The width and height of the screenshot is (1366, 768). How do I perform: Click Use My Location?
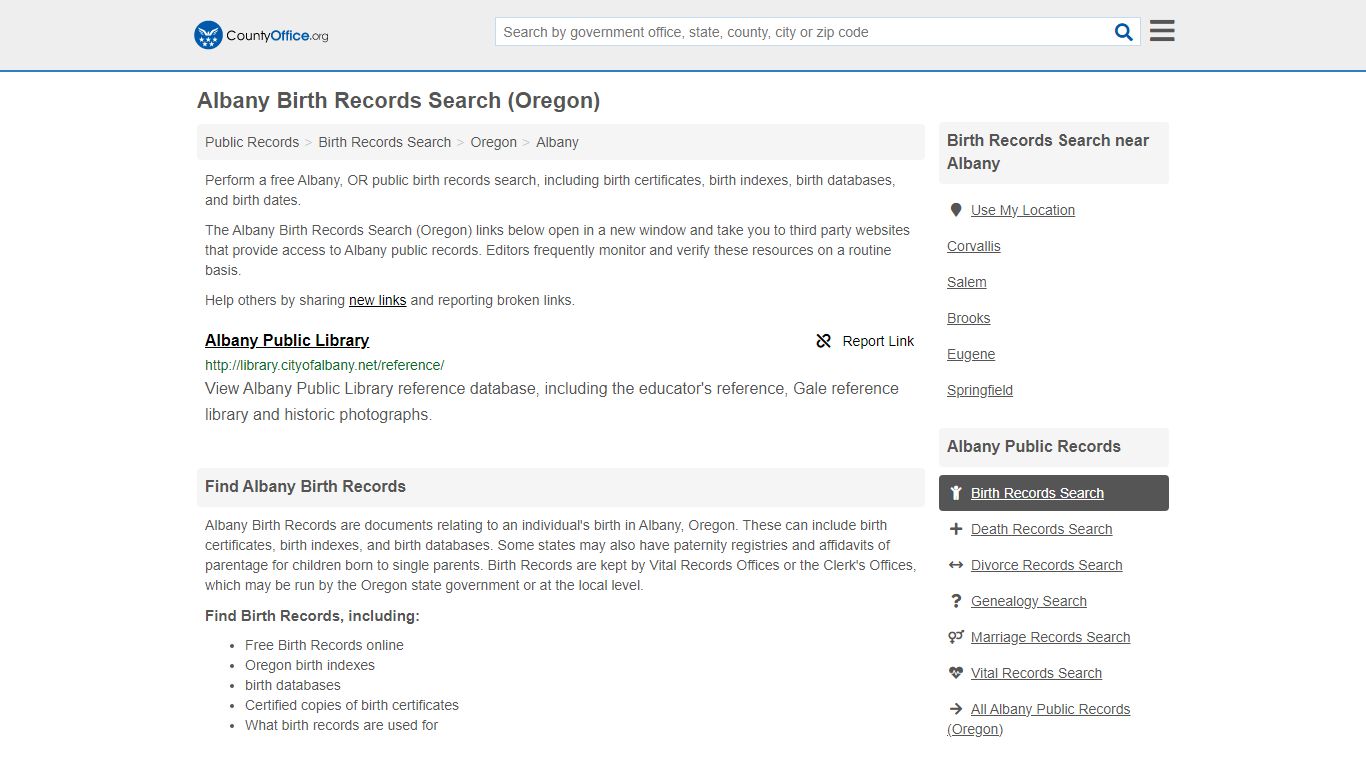pyautogui.click(x=1023, y=210)
